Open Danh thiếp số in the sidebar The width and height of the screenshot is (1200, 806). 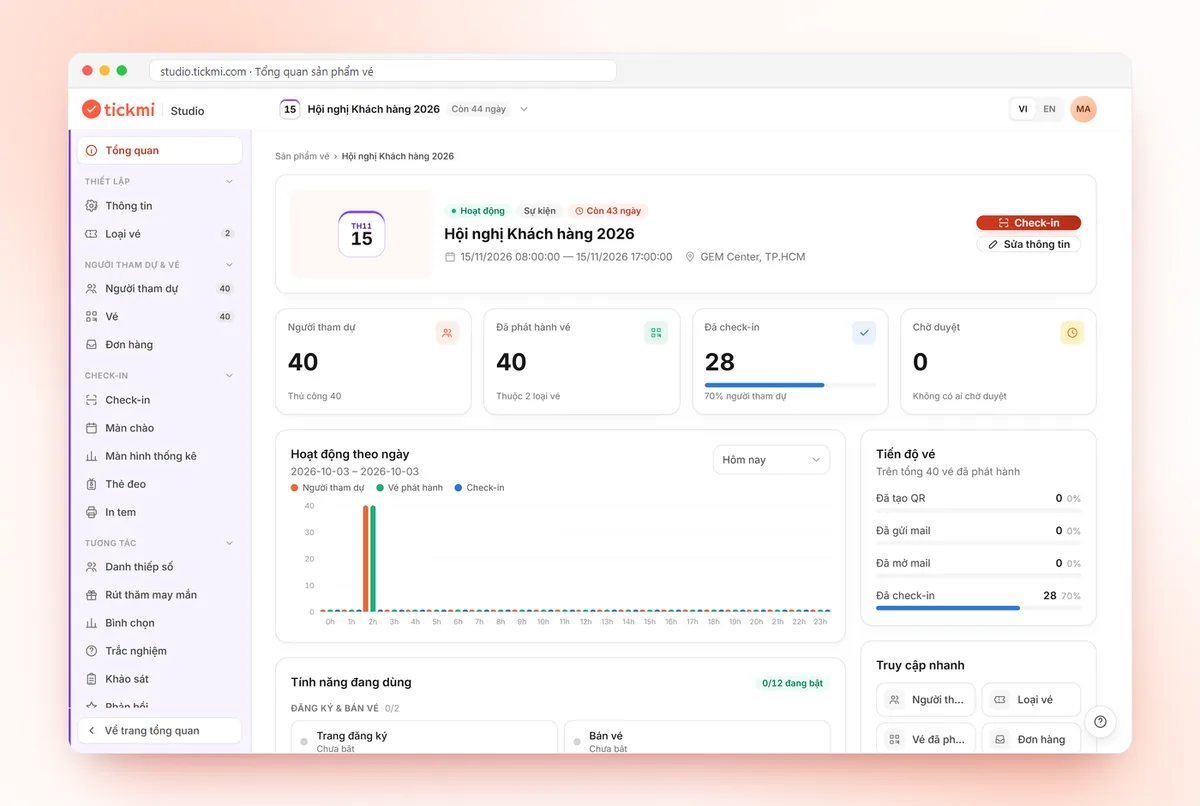pyautogui.click(x=160, y=567)
